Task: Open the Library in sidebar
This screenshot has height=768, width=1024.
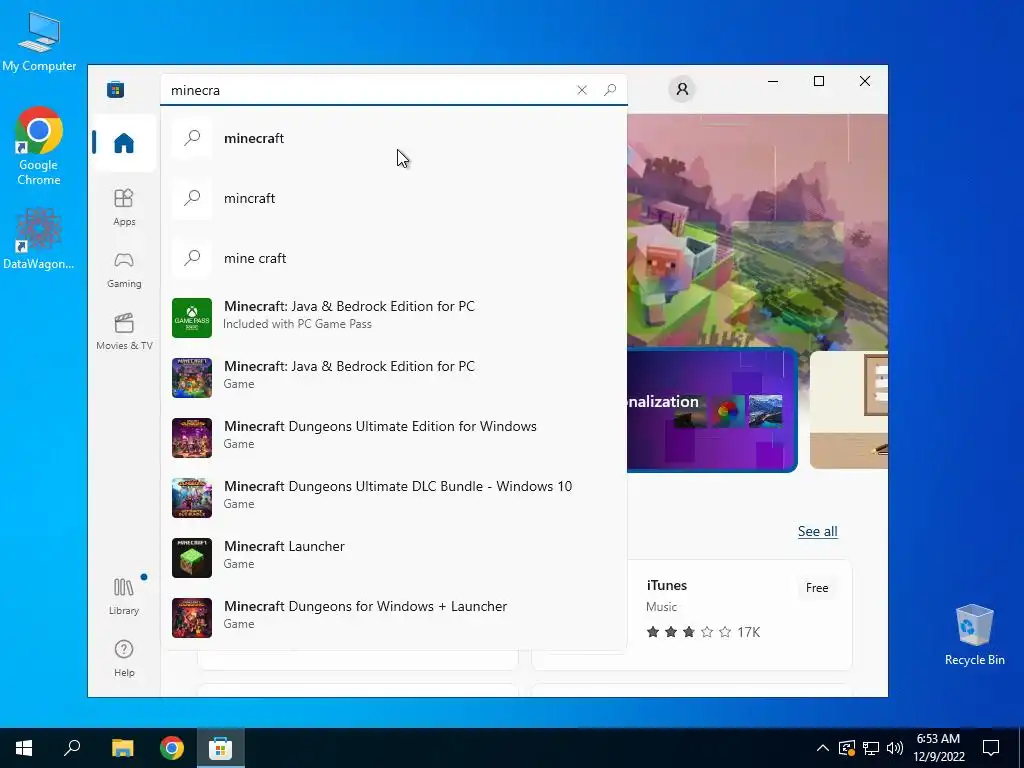Action: click(123, 596)
